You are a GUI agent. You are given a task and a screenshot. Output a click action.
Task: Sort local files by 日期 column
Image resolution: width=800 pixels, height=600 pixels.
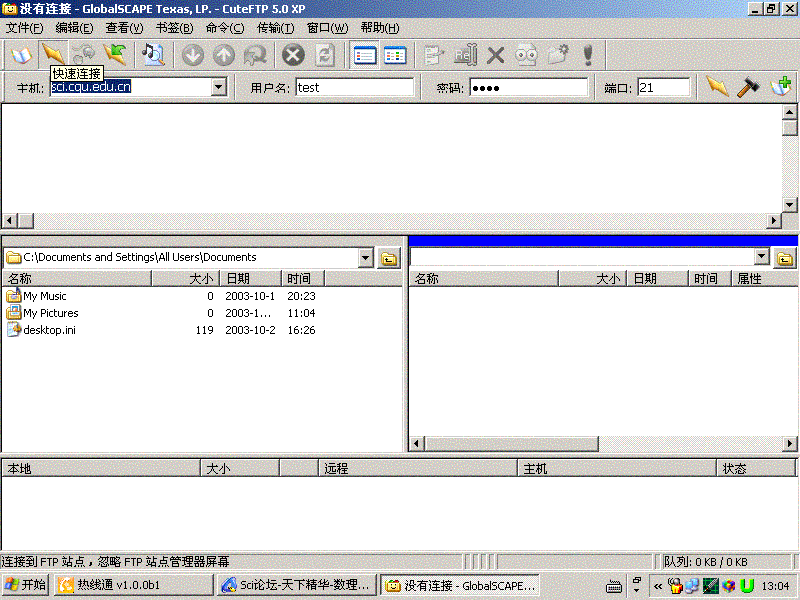pos(251,279)
